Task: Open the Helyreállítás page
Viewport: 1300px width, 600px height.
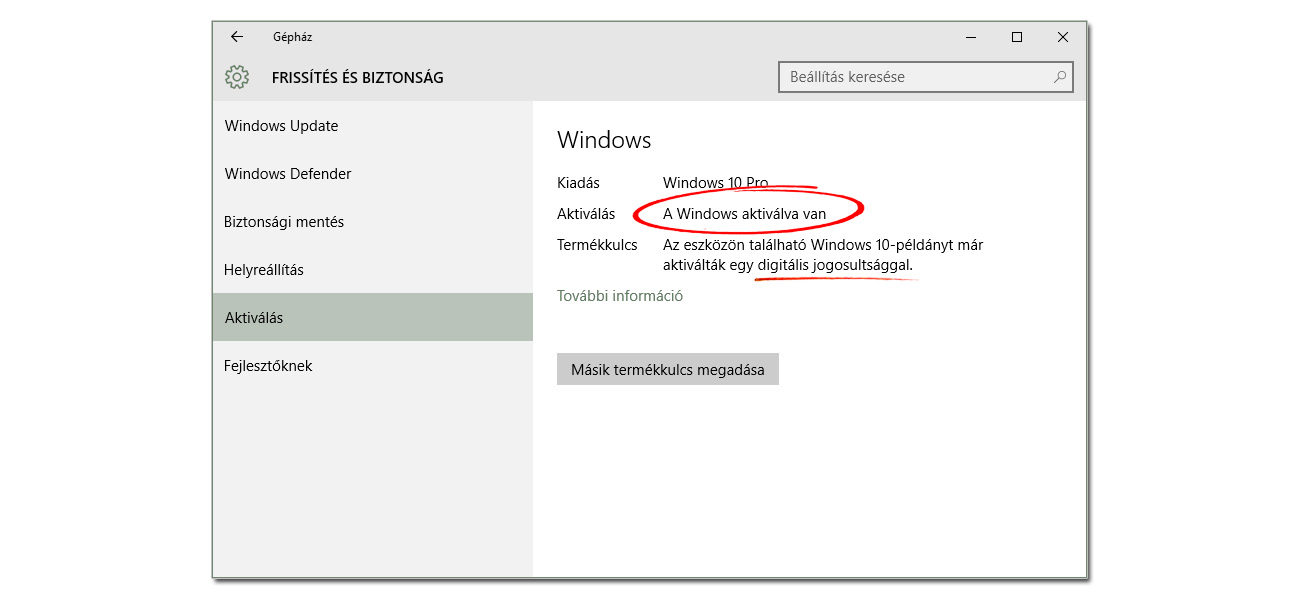Action: pos(264,270)
